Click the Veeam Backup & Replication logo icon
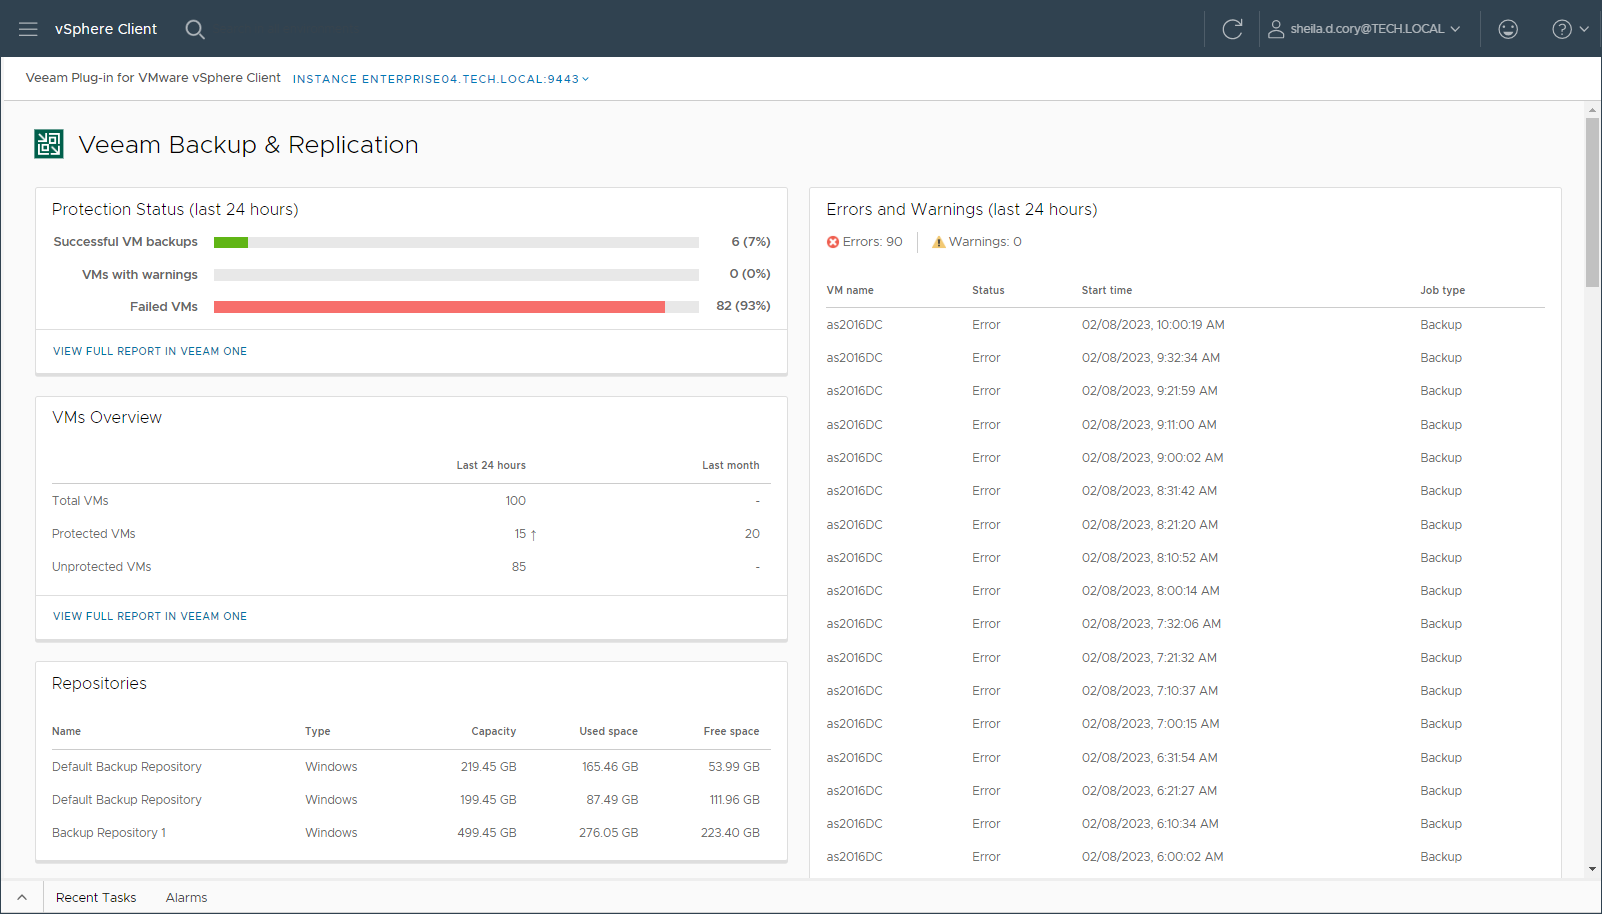The width and height of the screenshot is (1602, 914). pos(48,144)
